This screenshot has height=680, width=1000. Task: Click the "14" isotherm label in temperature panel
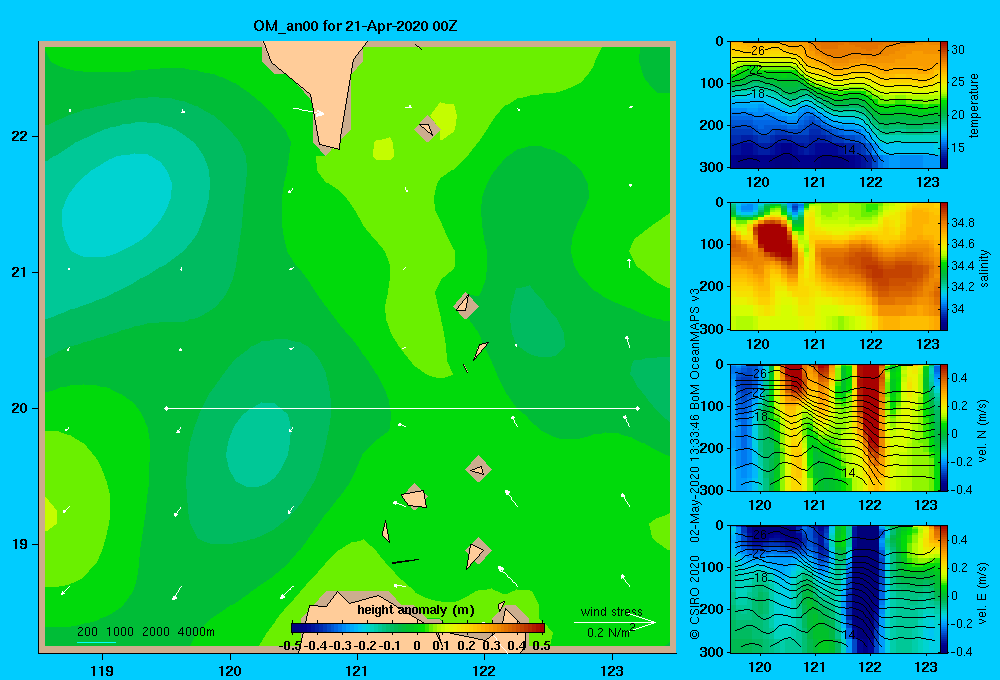848,150
